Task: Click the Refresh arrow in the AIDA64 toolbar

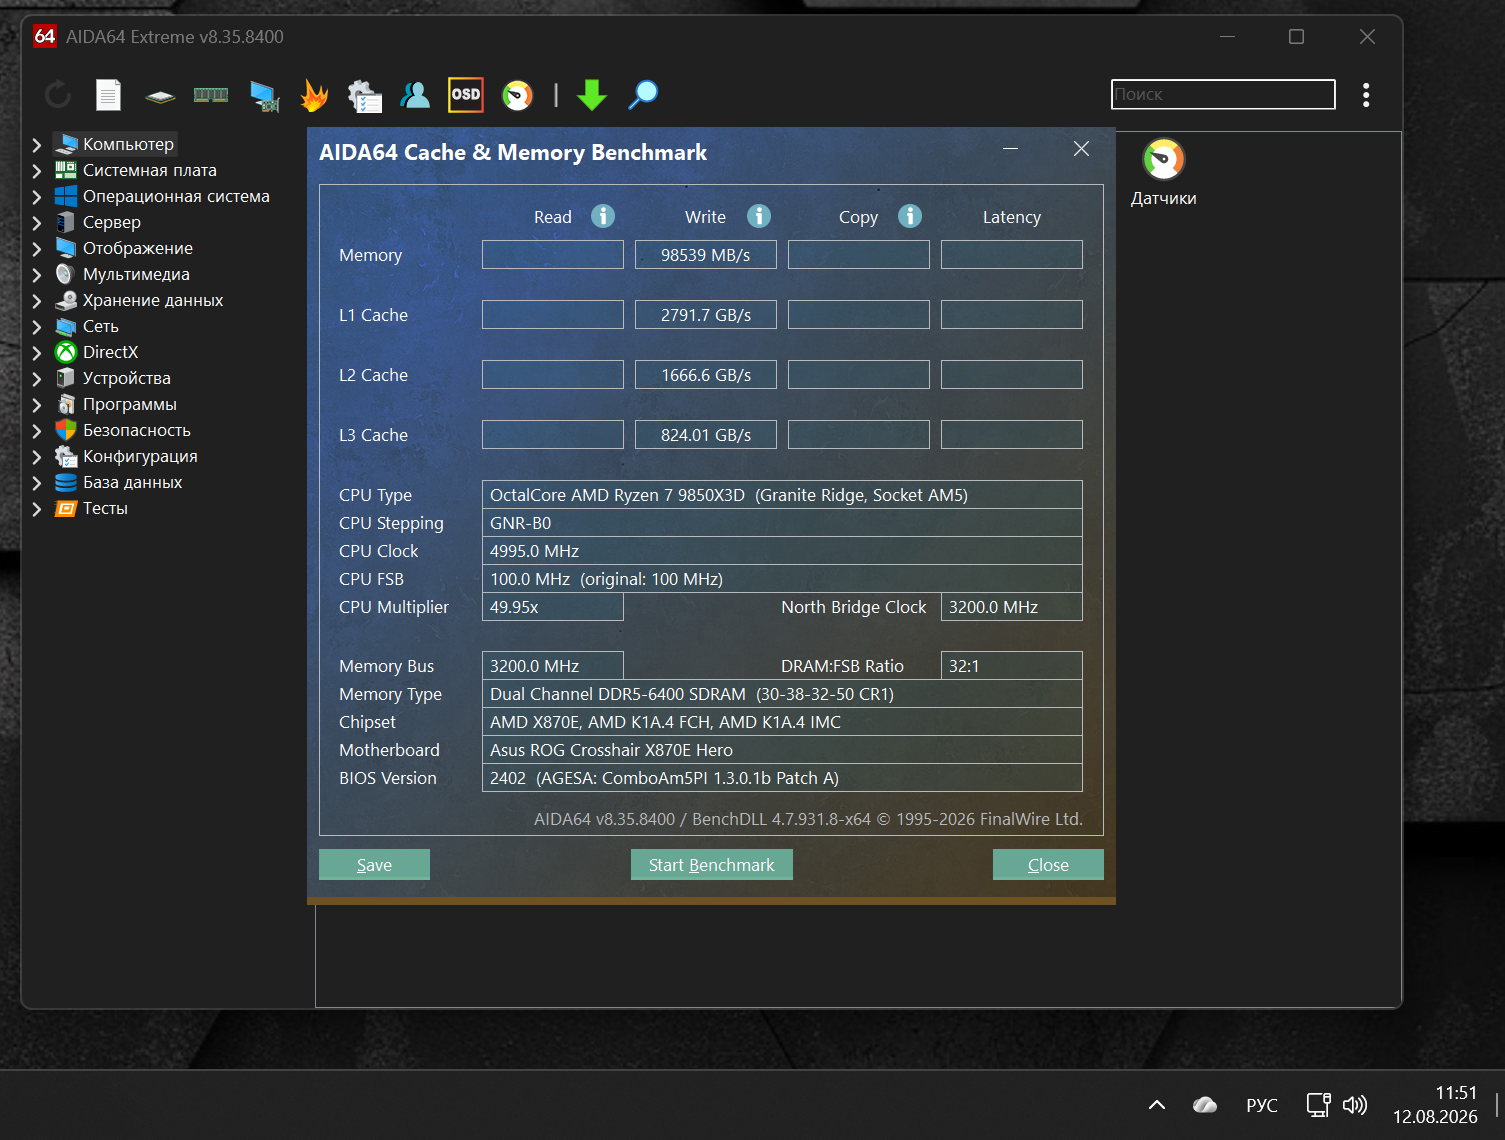Action: [x=58, y=95]
